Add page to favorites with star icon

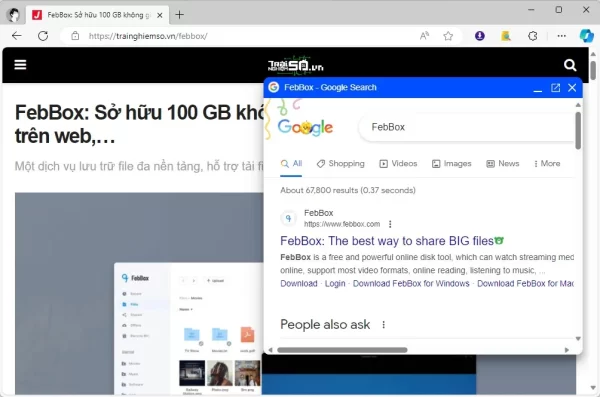[x=448, y=36]
